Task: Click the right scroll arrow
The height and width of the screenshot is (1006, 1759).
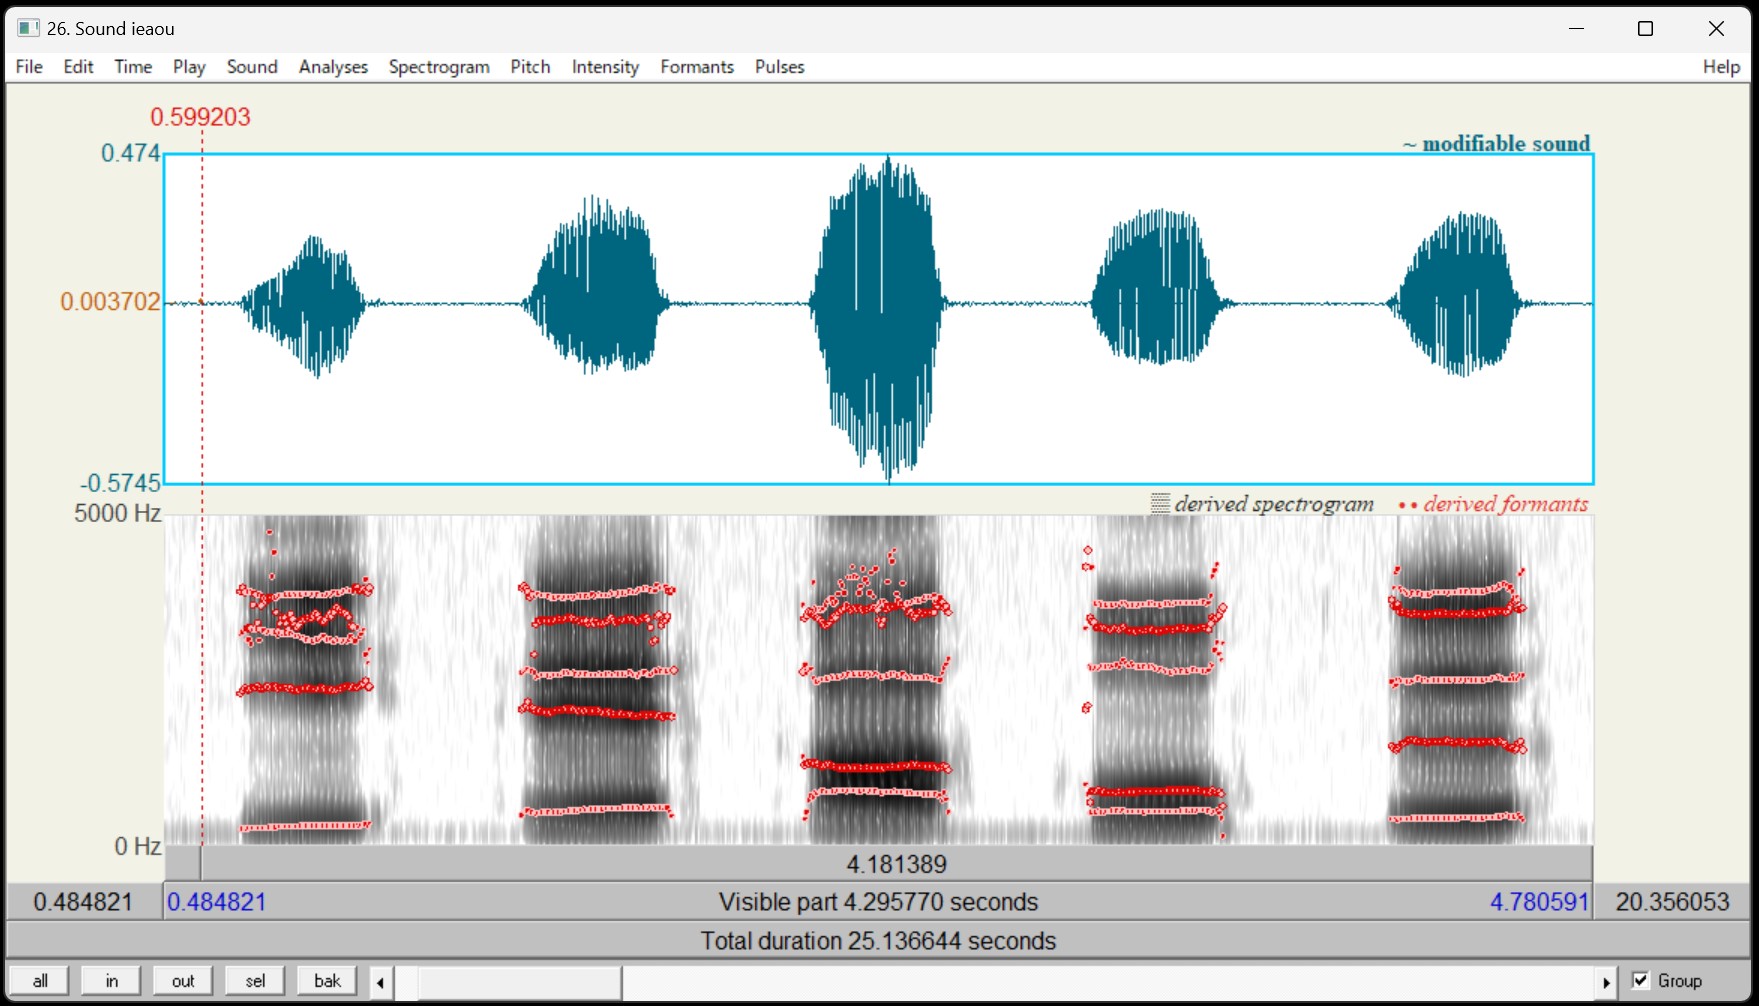Action: tap(1606, 982)
